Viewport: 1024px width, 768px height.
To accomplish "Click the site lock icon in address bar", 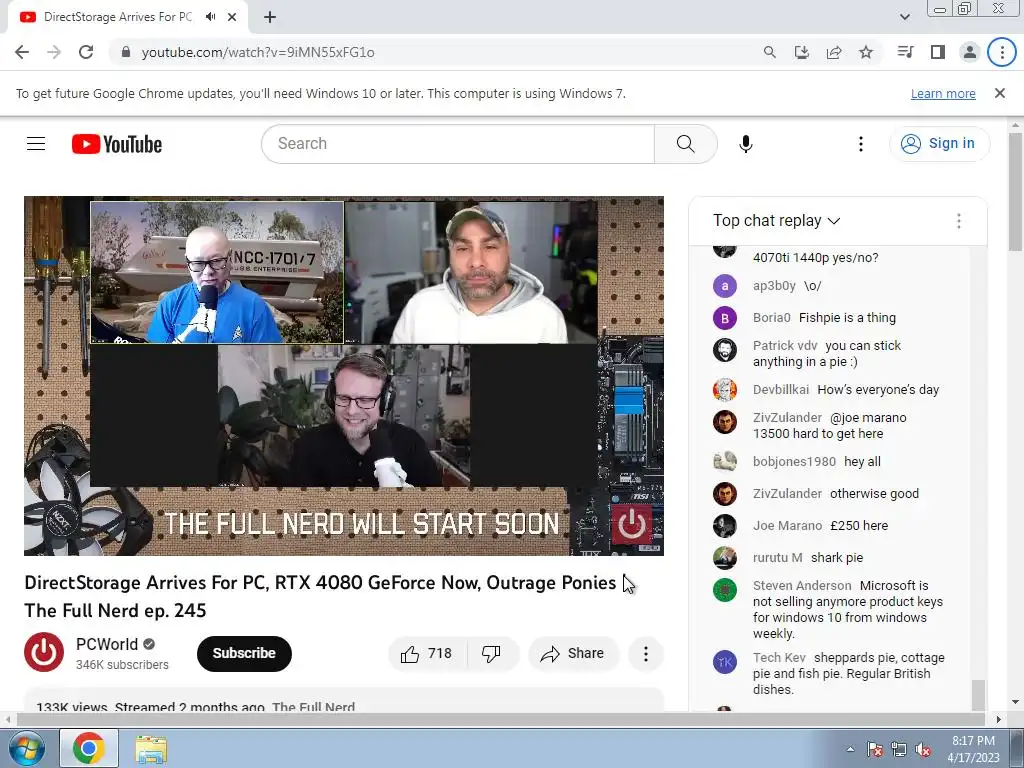I will click(x=126, y=52).
